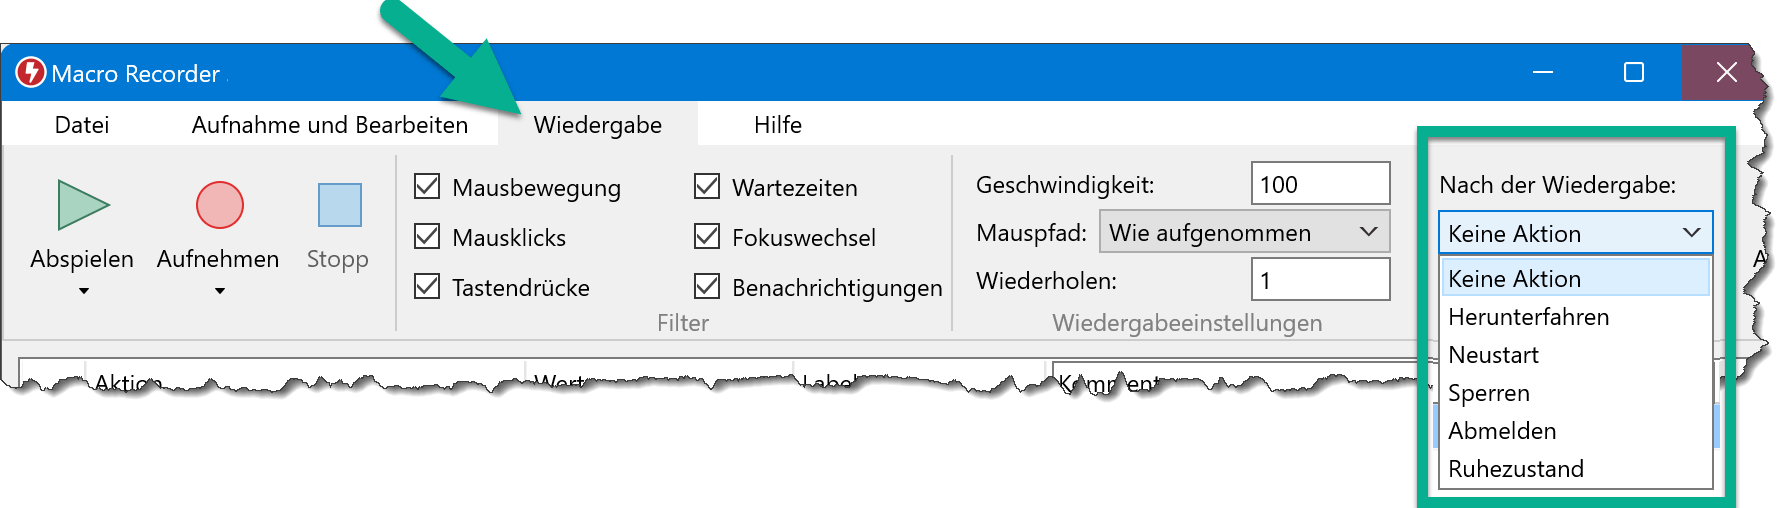Choose Ruhezustand in the dropdown list
This screenshot has height=508, width=1791.
pos(1515,469)
